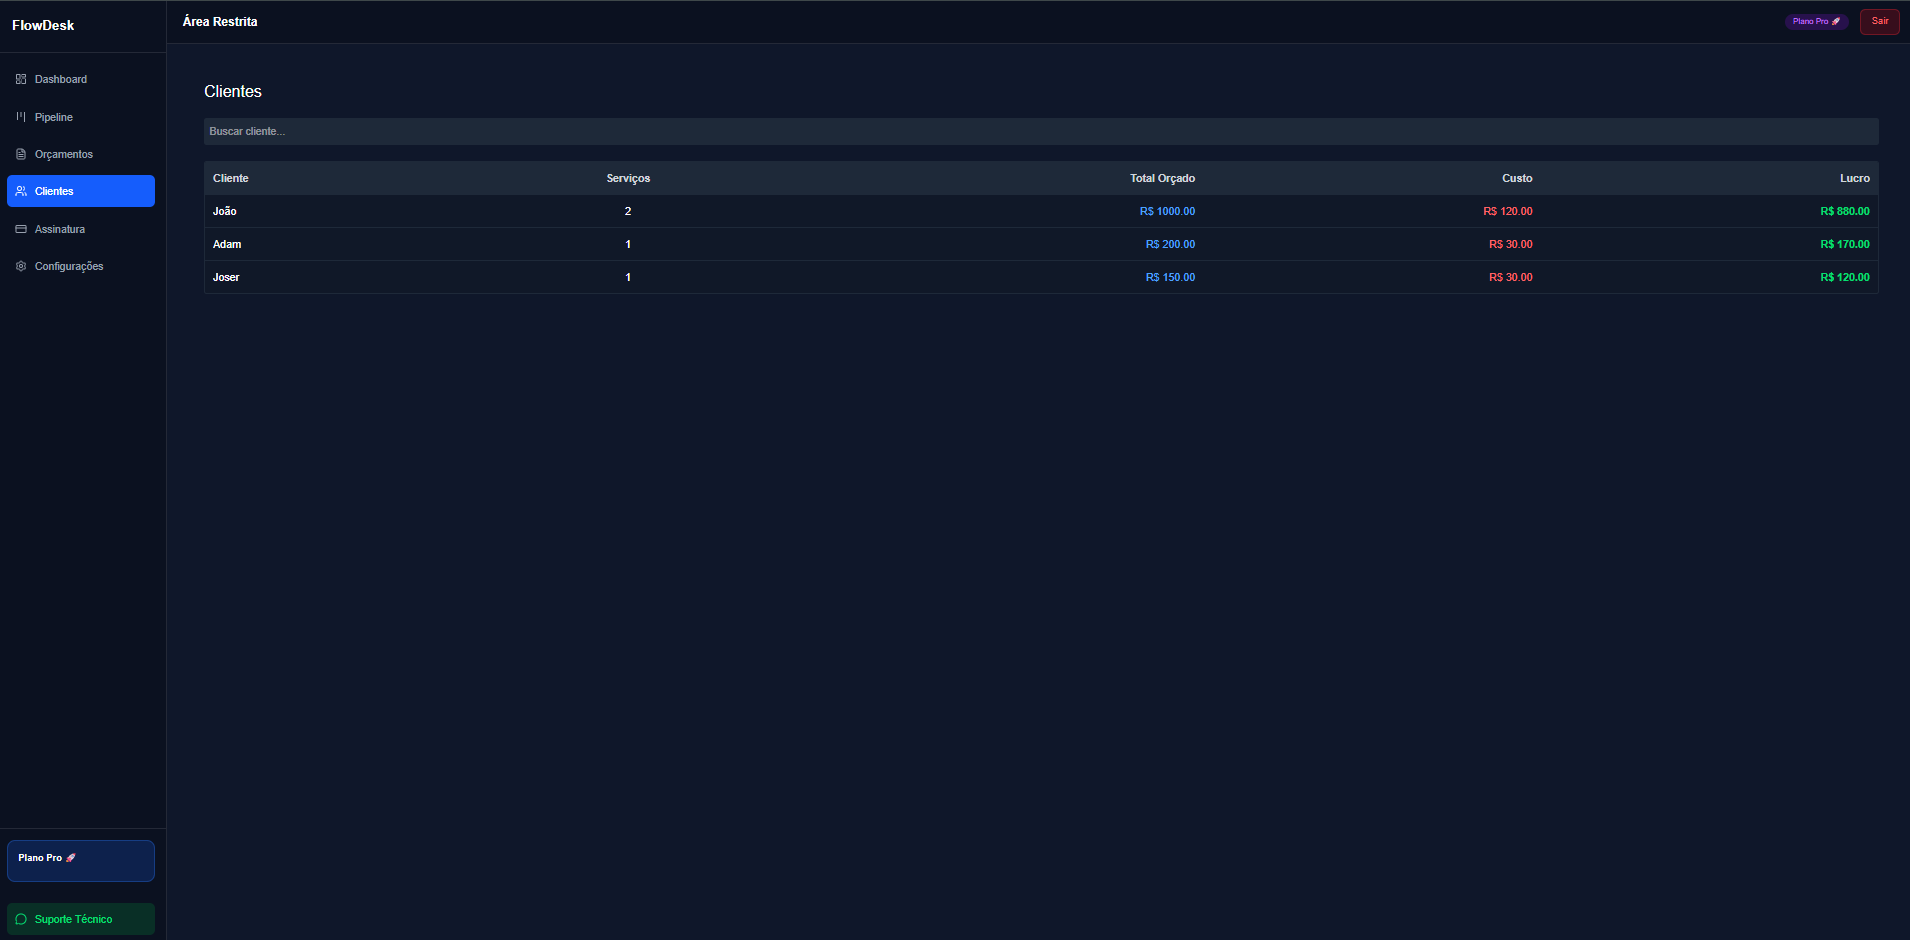Click the Lucro column header
The height and width of the screenshot is (940, 1910).
[1854, 178]
